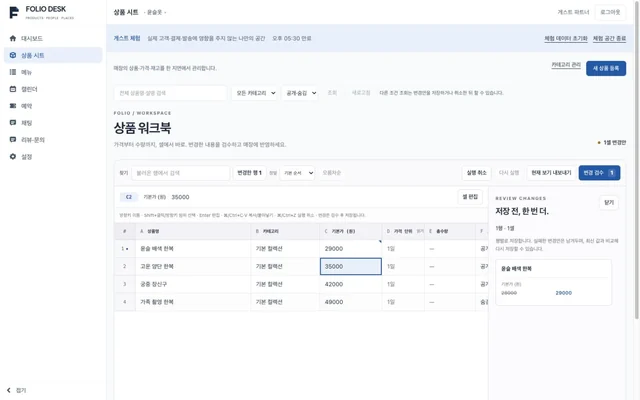Toggle the 변경한 행 1 filter
Image resolution: width=640 pixels, height=400 pixels.
pyautogui.click(x=249, y=173)
